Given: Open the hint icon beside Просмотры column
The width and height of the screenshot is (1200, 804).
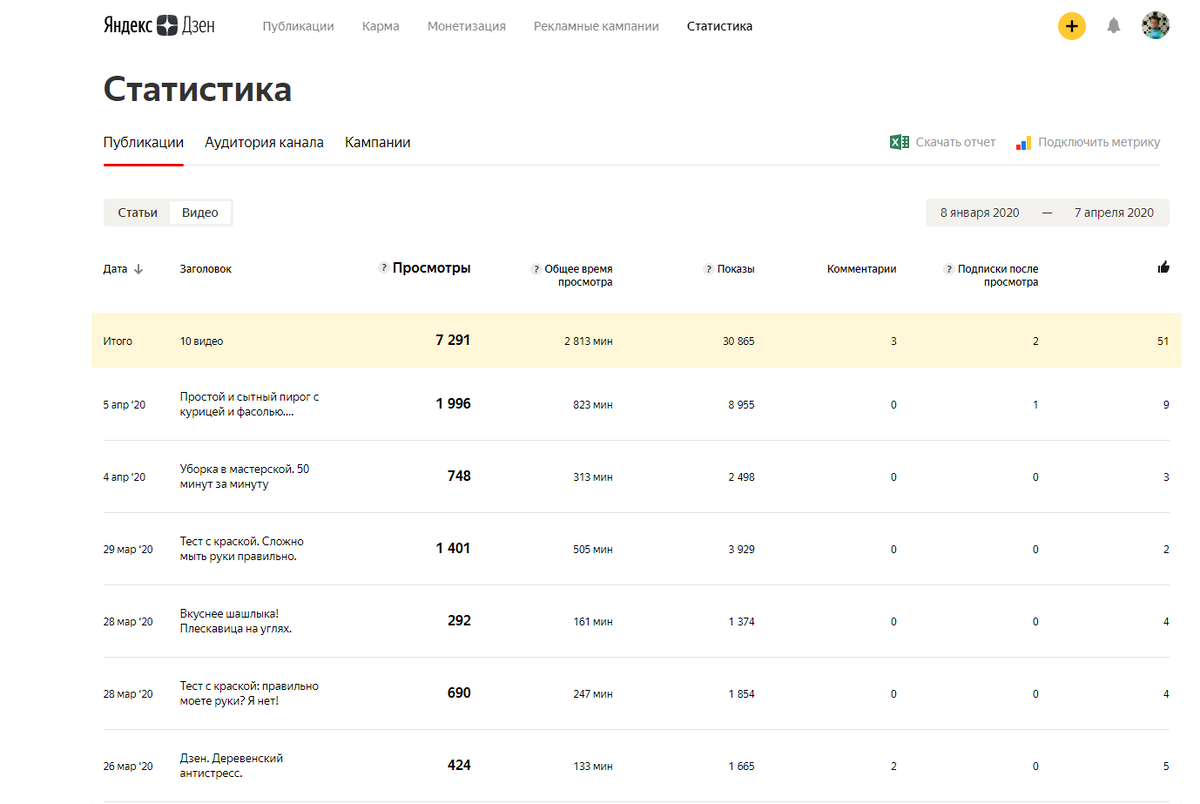Looking at the screenshot, I should click(x=382, y=268).
